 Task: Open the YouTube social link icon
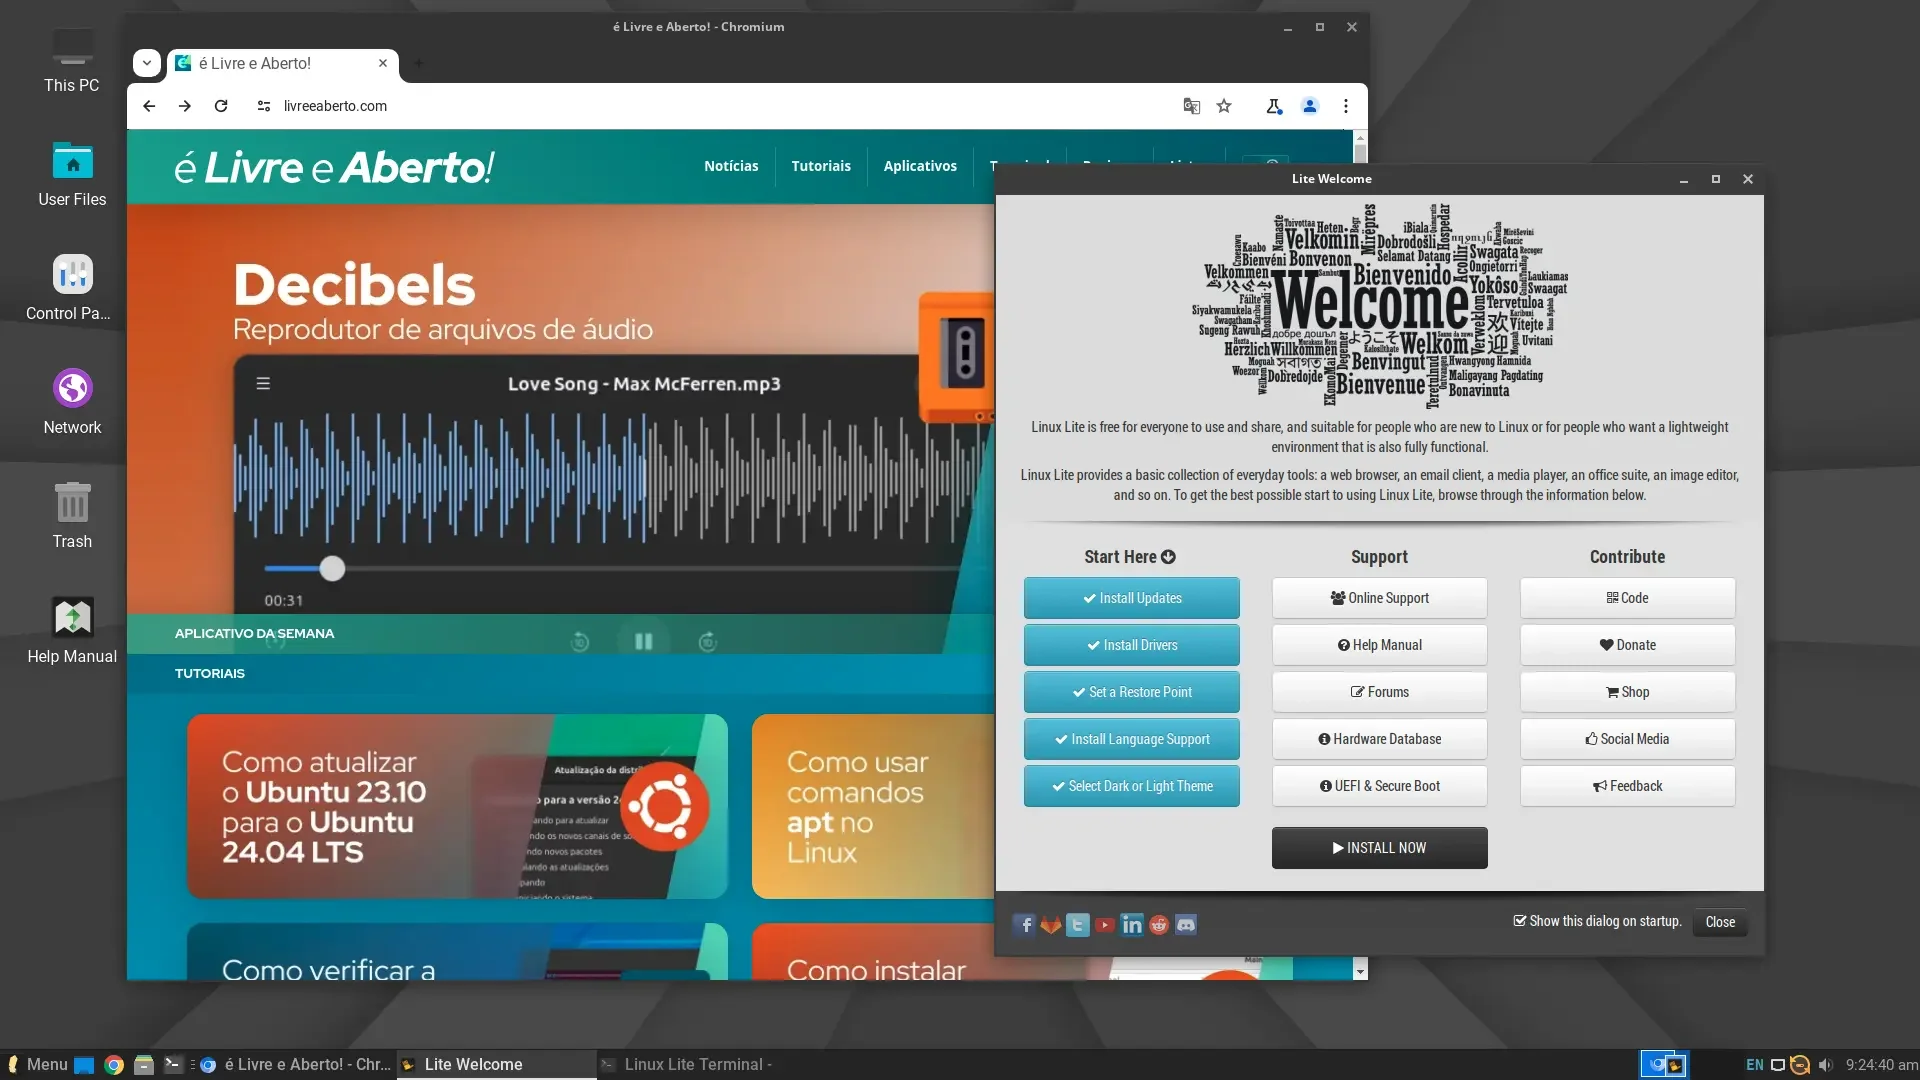[1104, 925]
